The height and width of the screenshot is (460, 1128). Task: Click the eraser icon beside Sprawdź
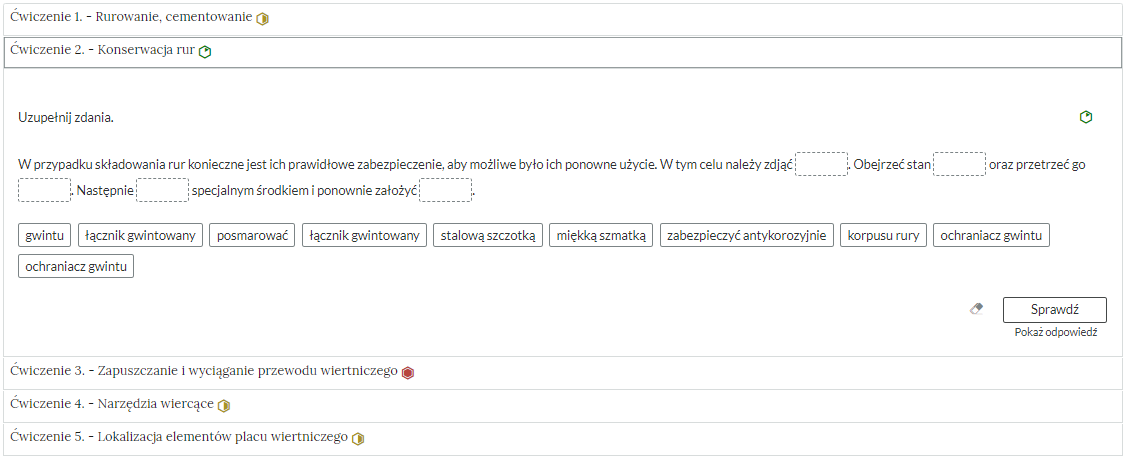(x=977, y=310)
